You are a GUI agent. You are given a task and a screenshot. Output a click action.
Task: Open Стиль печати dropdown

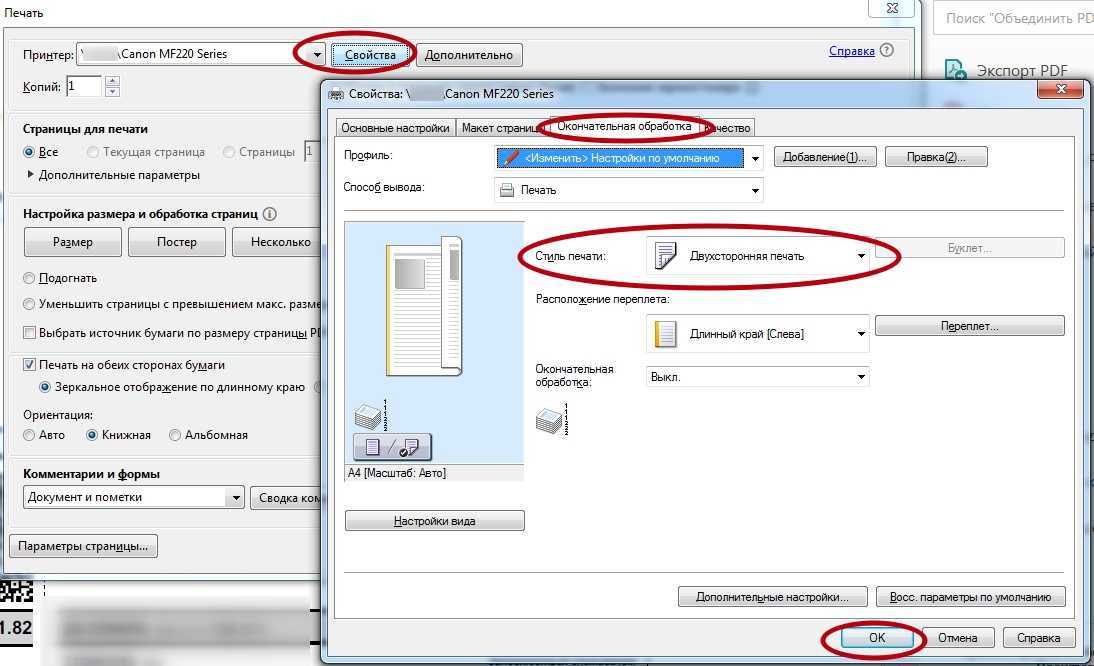758,257
